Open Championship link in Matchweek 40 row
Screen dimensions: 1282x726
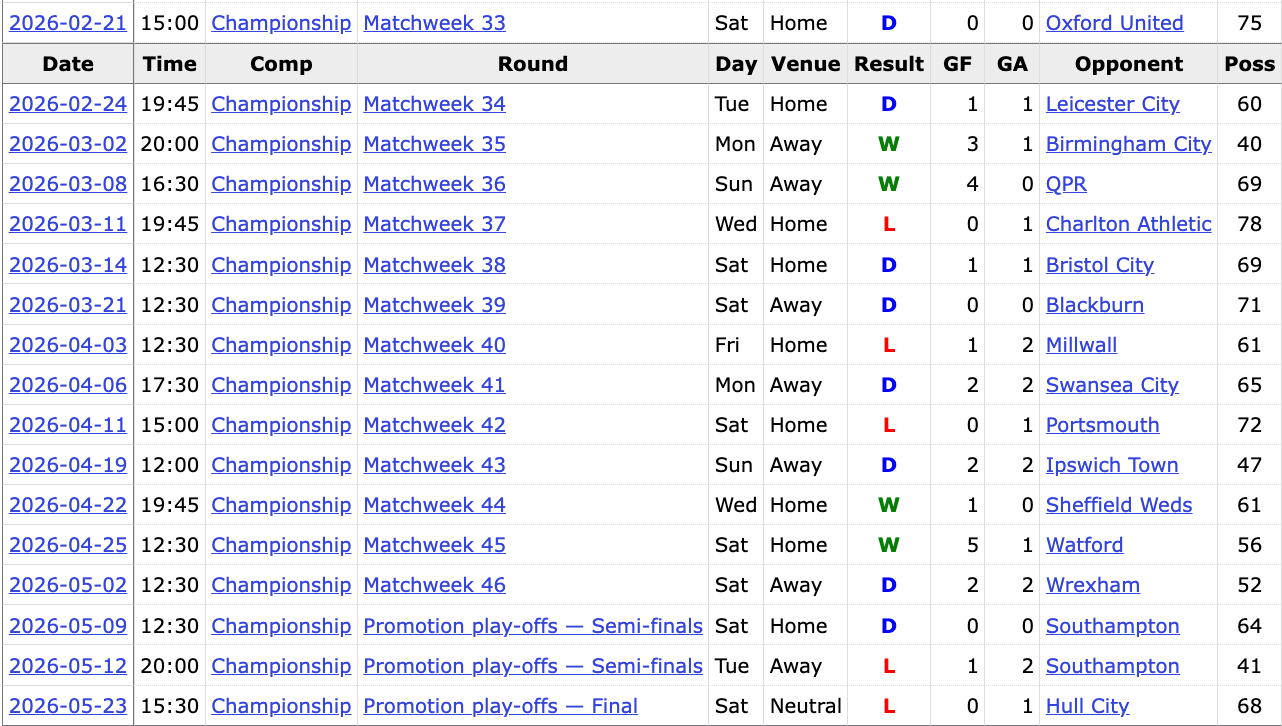tap(281, 345)
